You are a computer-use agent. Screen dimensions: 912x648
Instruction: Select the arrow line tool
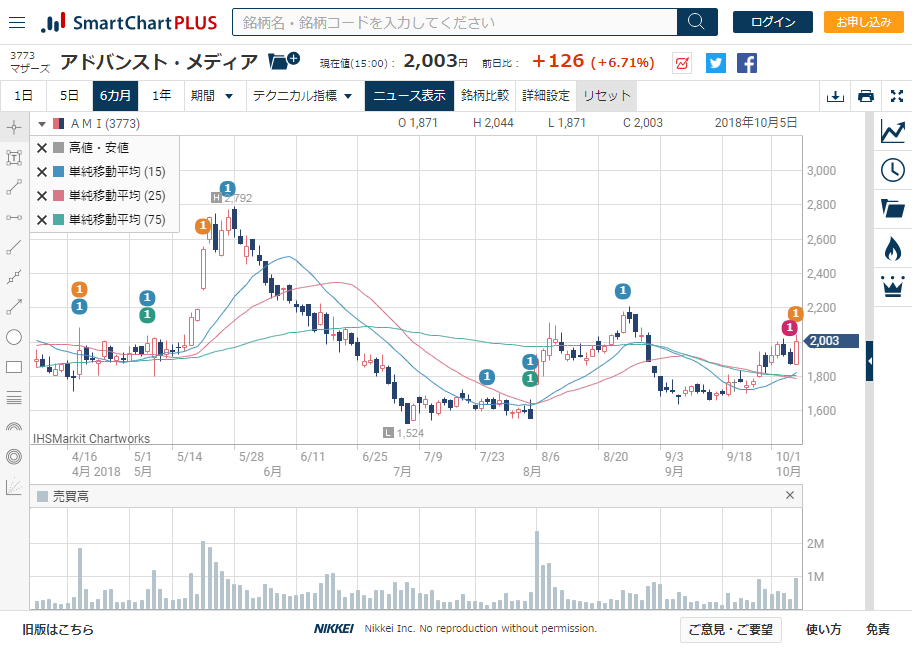(x=14, y=307)
